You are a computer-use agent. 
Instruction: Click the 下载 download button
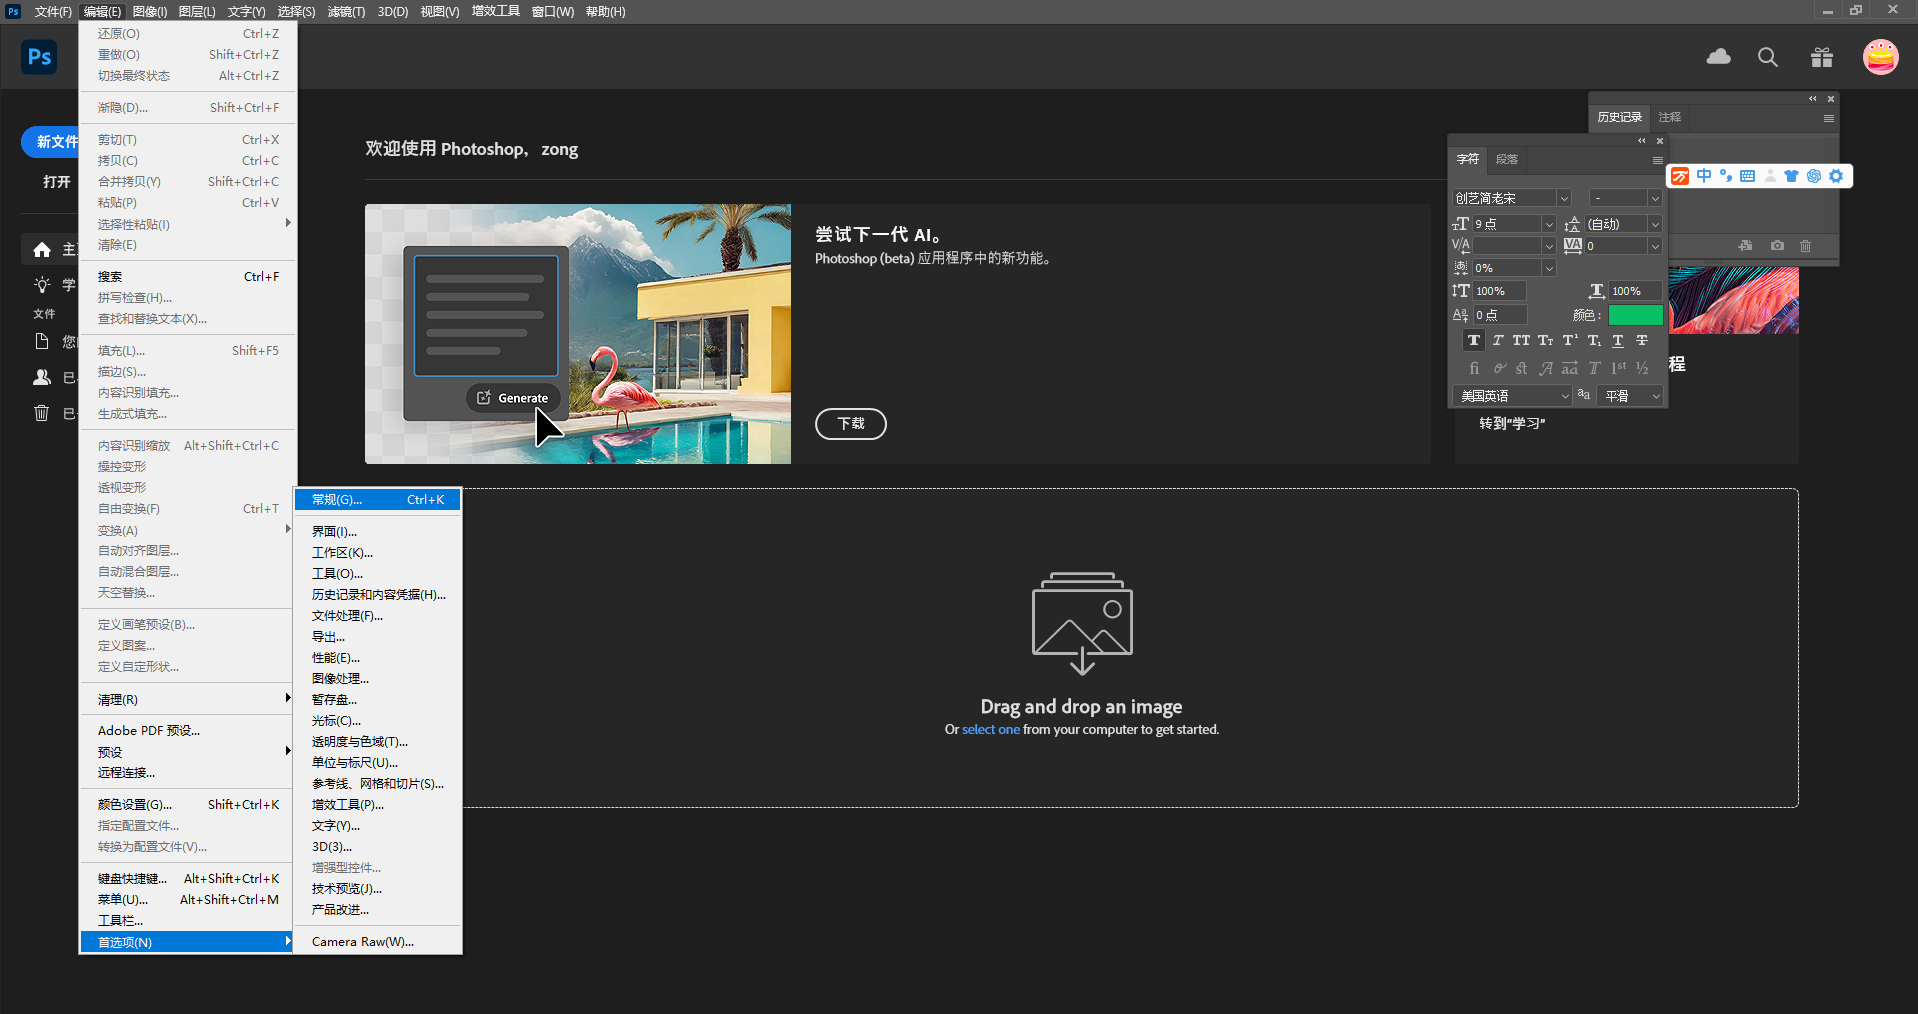point(850,424)
